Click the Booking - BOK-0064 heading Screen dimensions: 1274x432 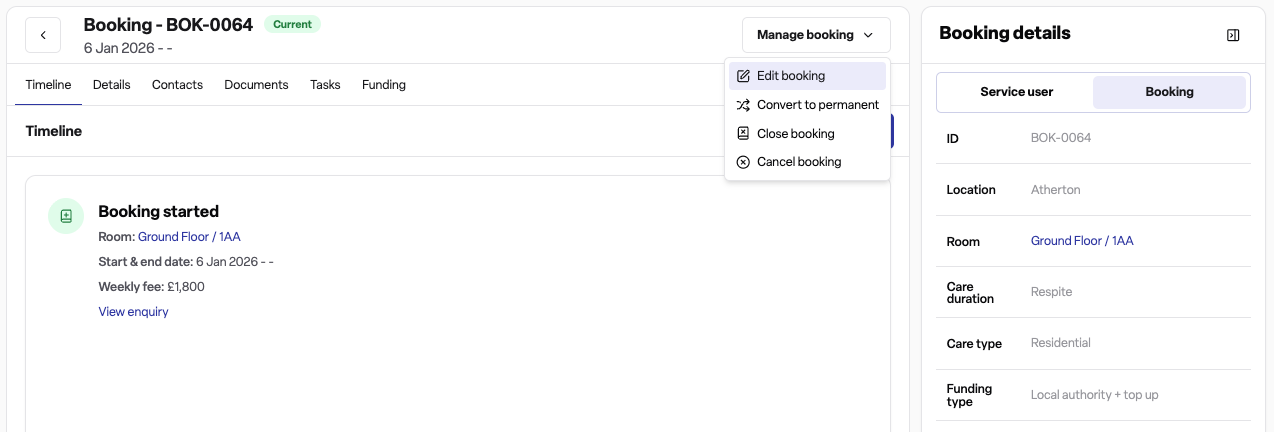tap(168, 25)
